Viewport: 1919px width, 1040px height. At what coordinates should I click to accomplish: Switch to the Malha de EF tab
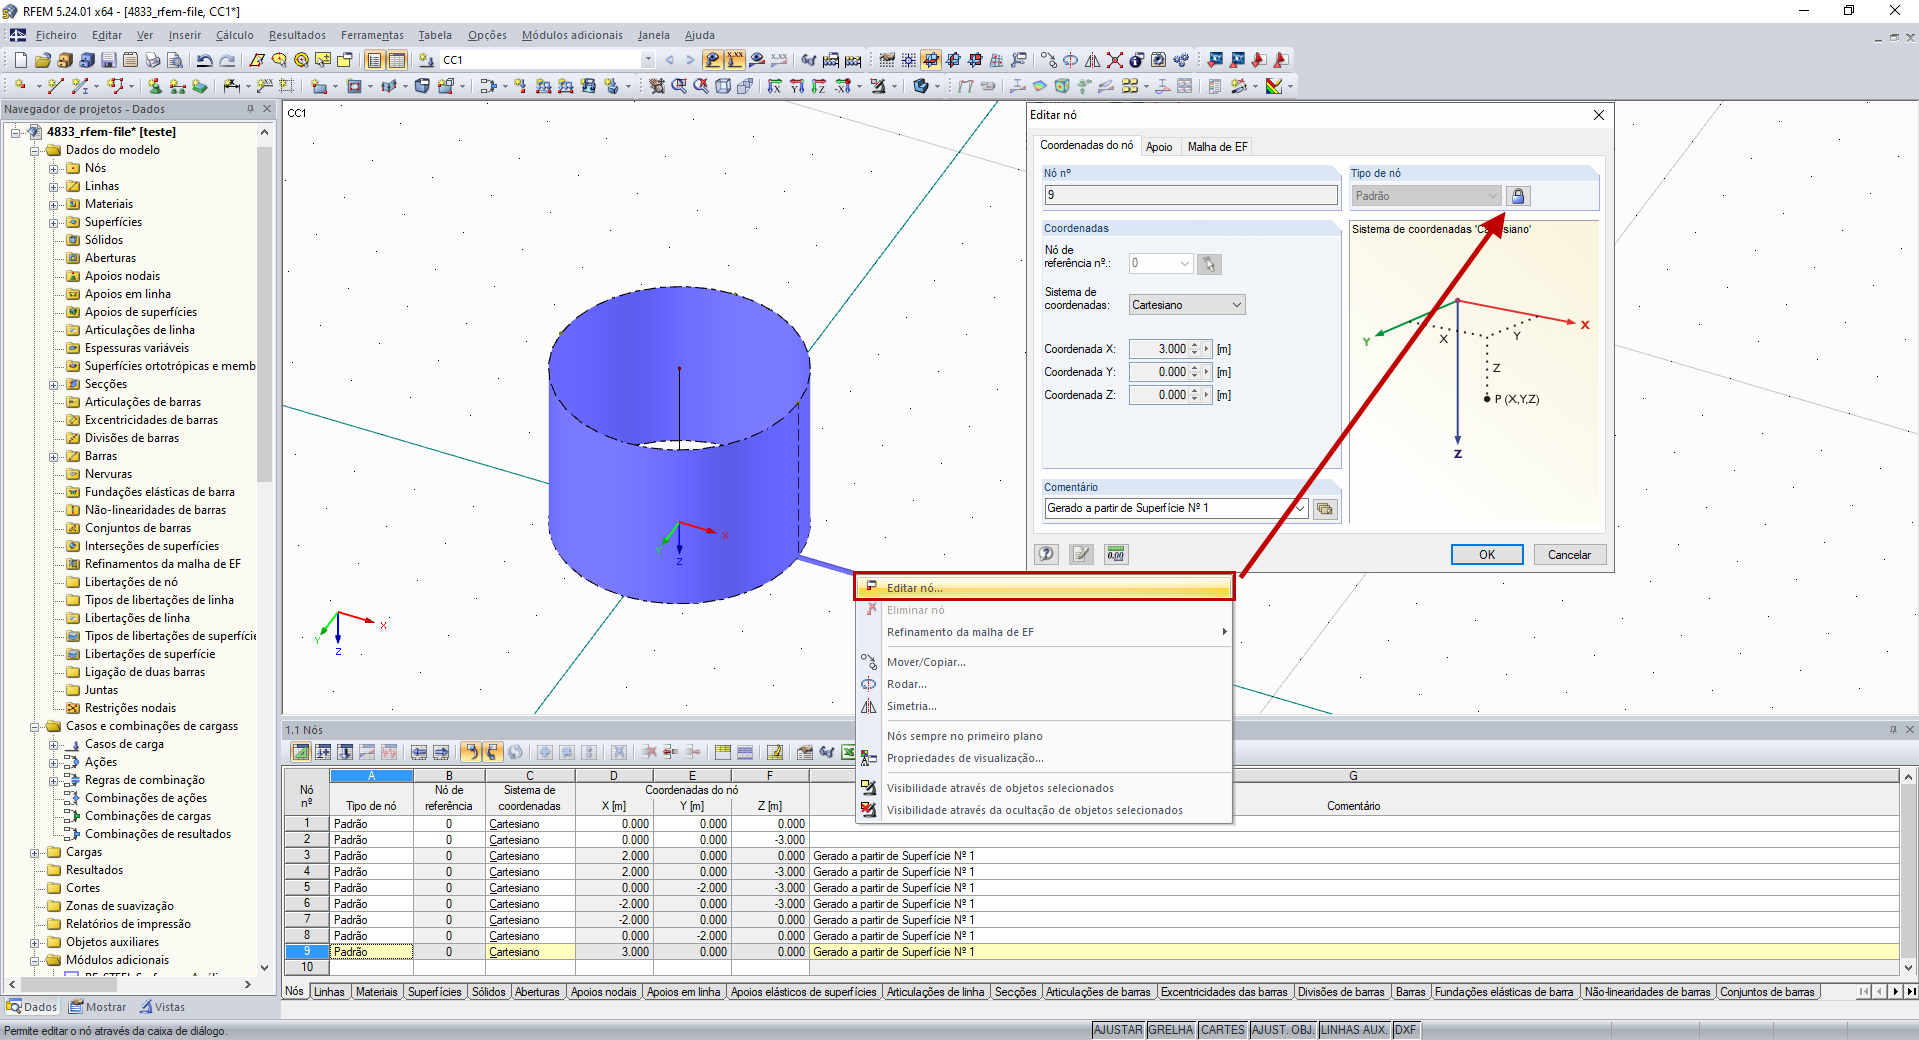[x=1217, y=147]
